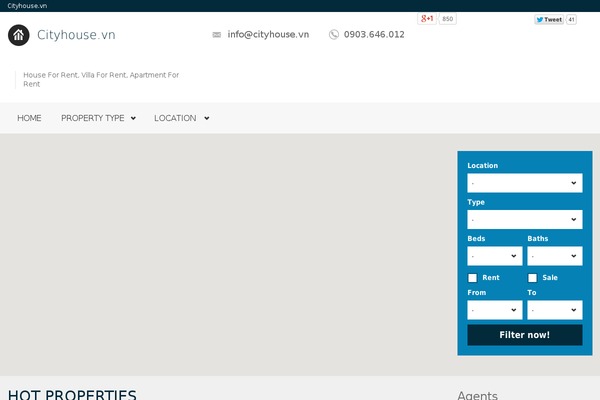This screenshot has height=400, width=600.
Task: Click Cityhouse.vn text in the top dark bar
Action: click(27, 6)
